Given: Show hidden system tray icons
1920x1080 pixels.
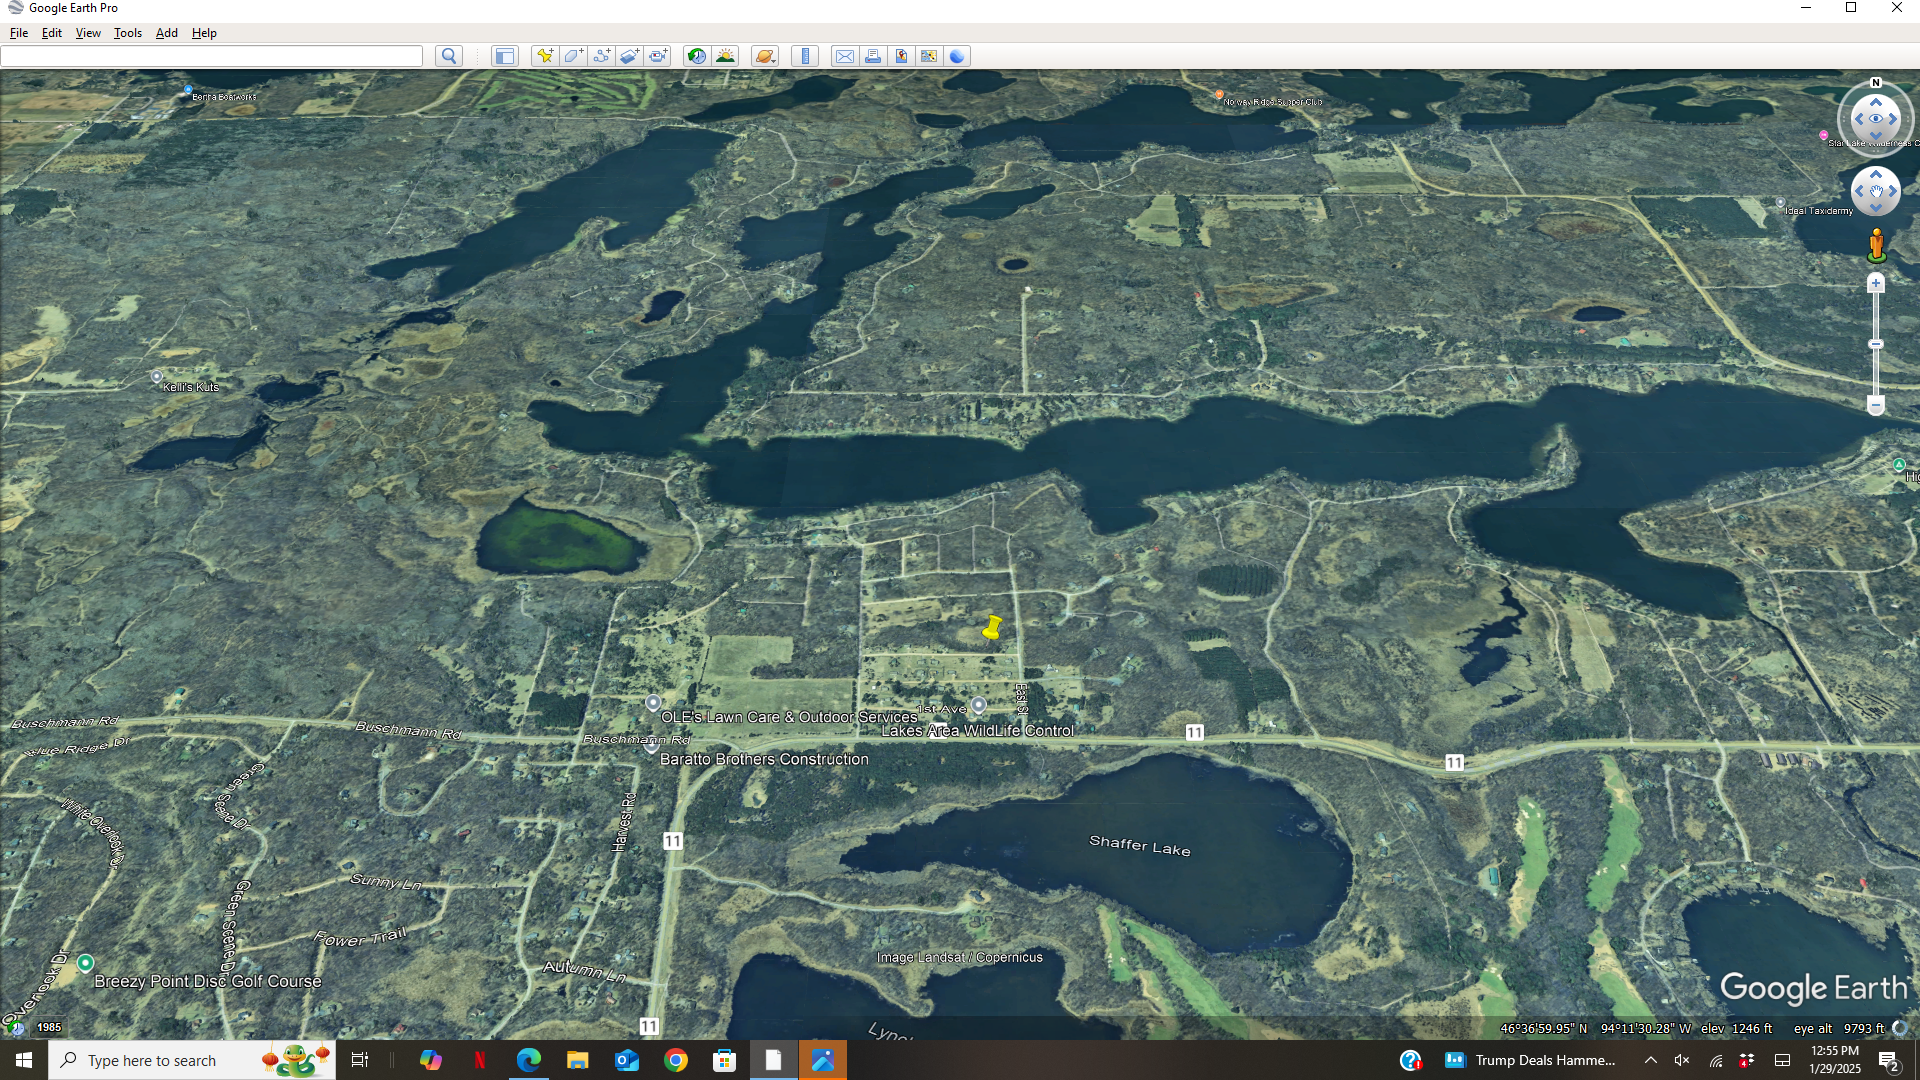Looking at the screenshot, I should tap(1651, 1060).
